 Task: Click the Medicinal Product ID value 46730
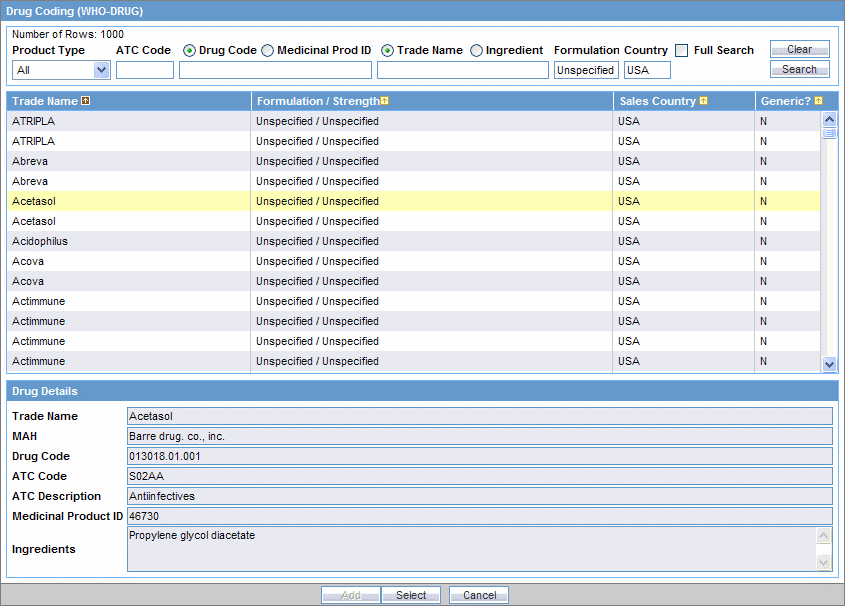point(480,516)
